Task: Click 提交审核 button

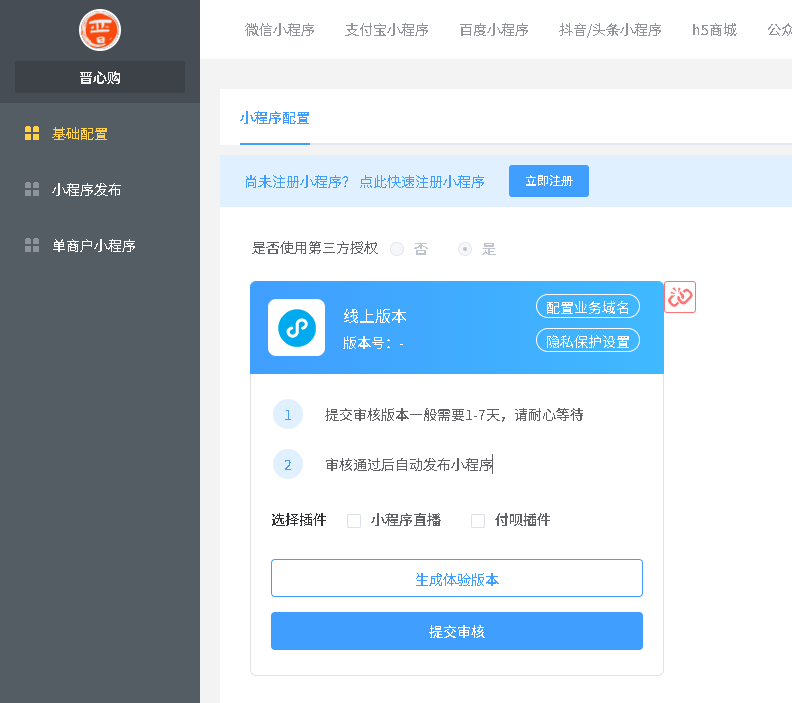Action: point(457,631)
